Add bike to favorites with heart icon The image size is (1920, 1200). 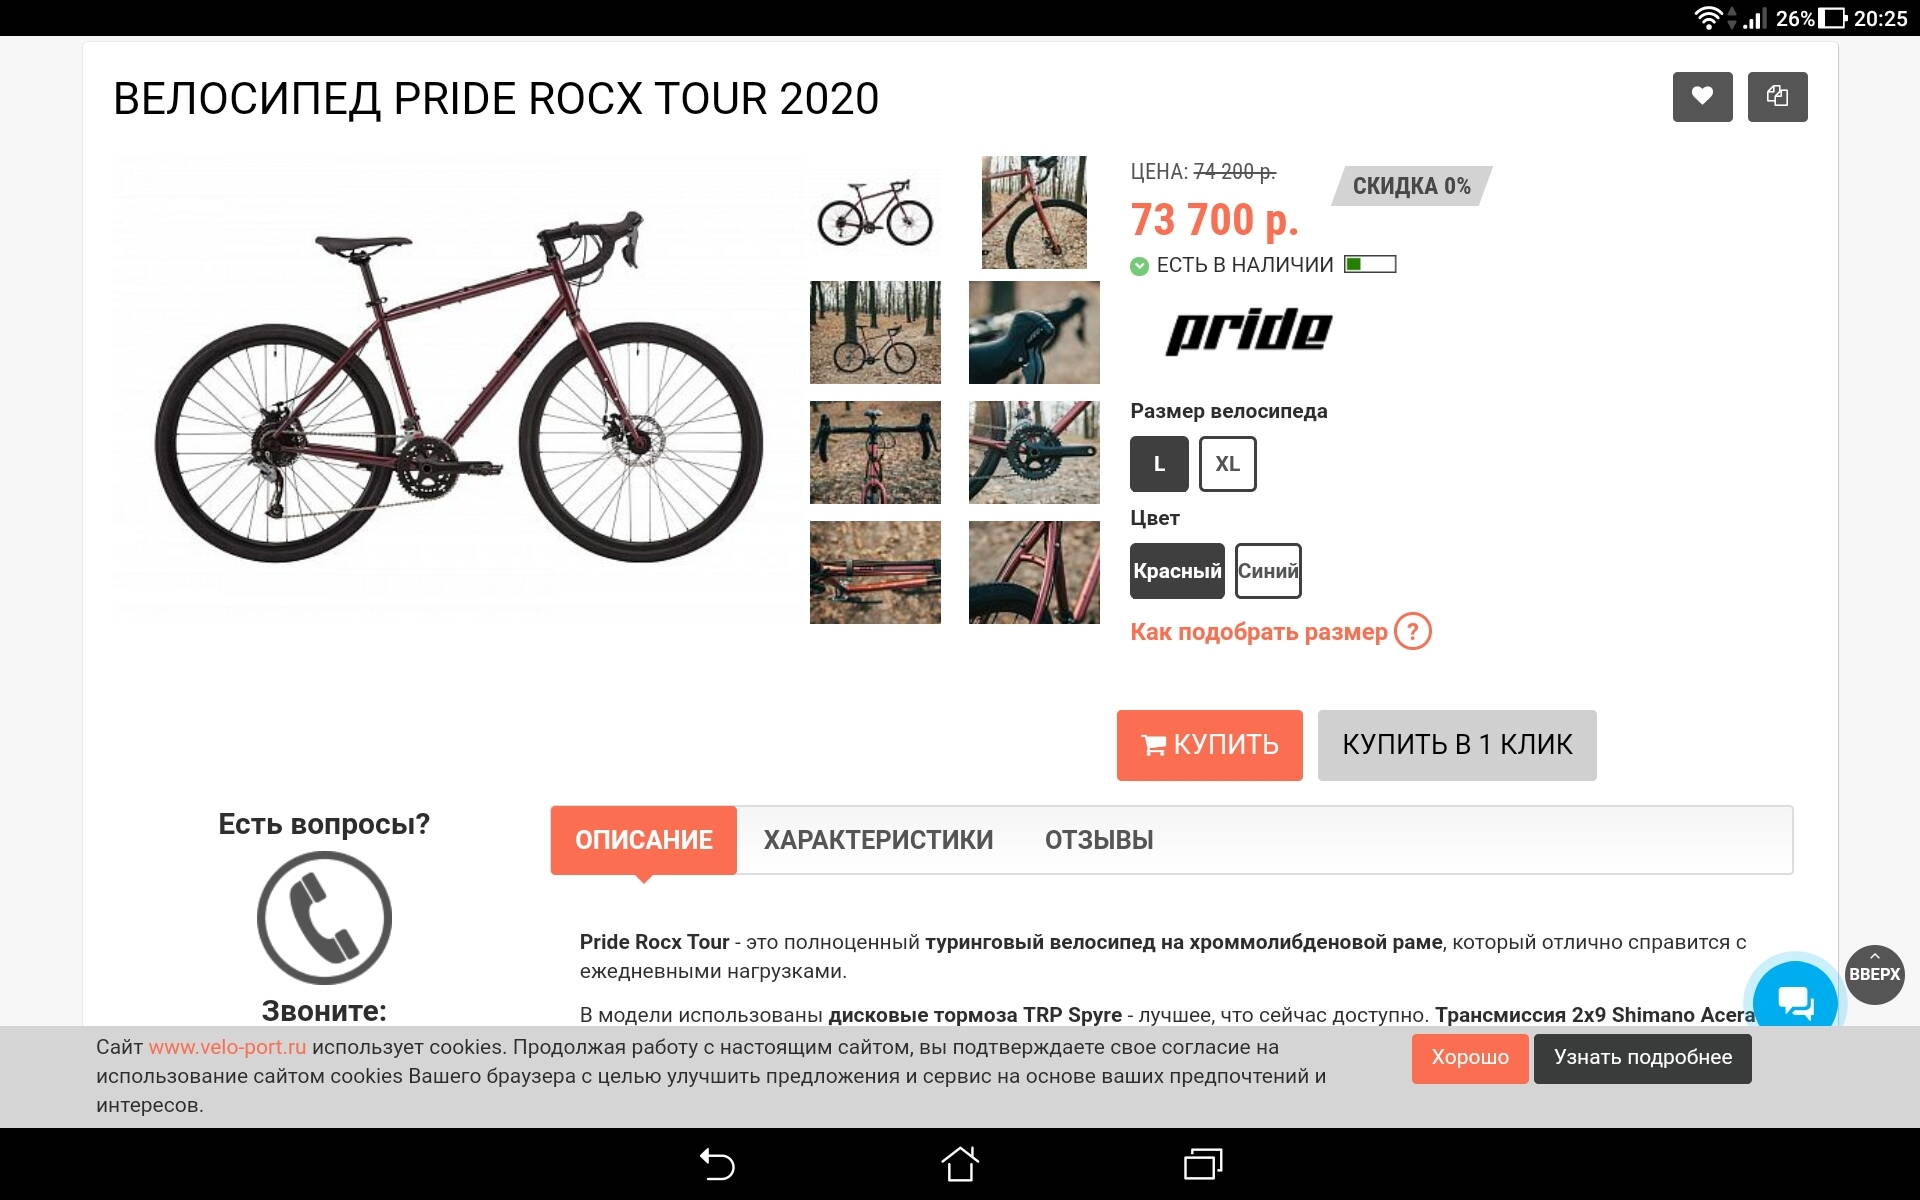[x=1702, y=97]
